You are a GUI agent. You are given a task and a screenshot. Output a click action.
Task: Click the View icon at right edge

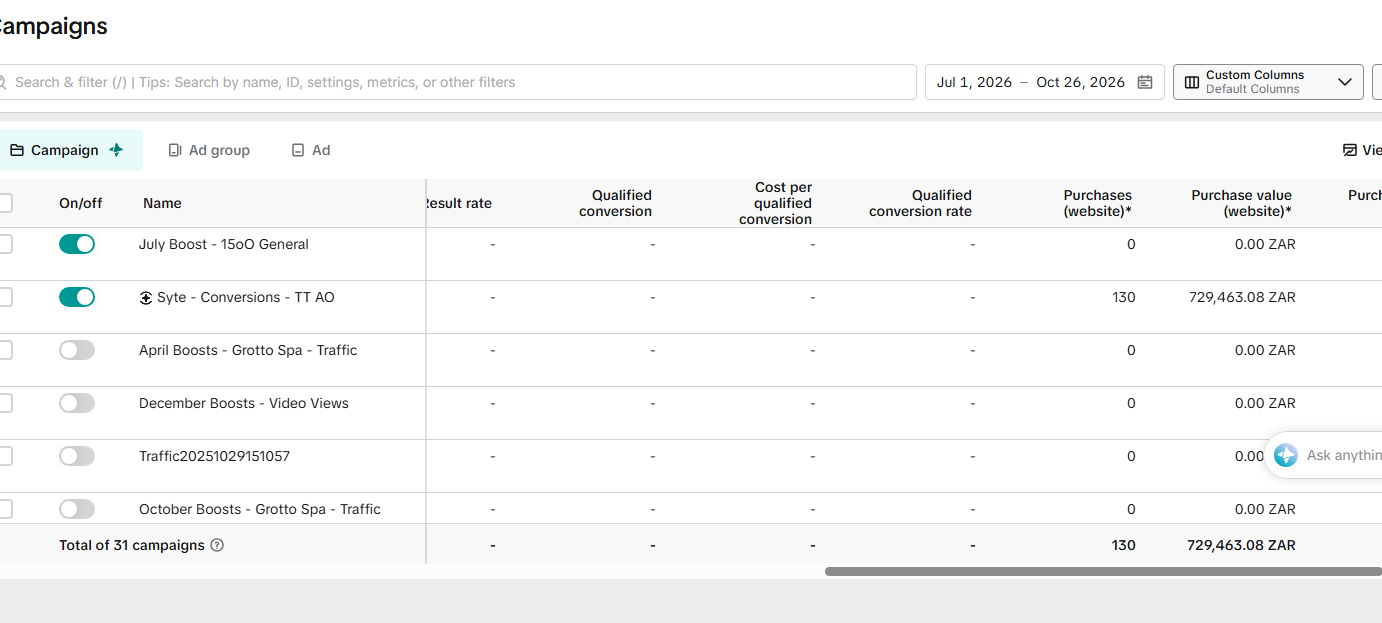1350,150
